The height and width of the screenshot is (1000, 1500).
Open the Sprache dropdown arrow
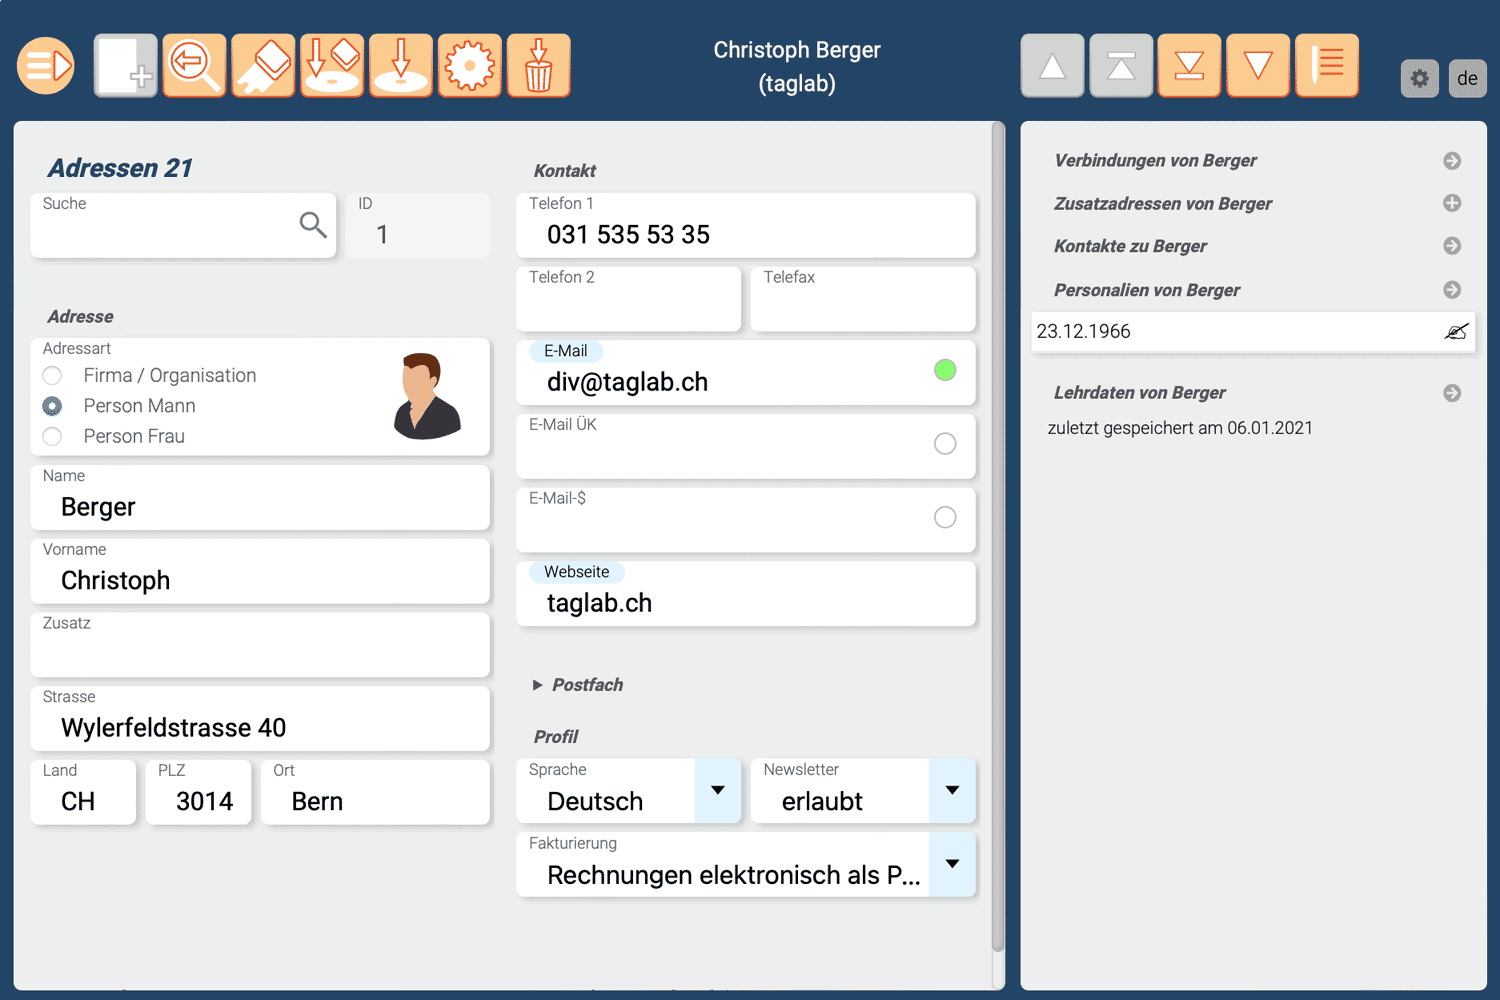[717, 791]
